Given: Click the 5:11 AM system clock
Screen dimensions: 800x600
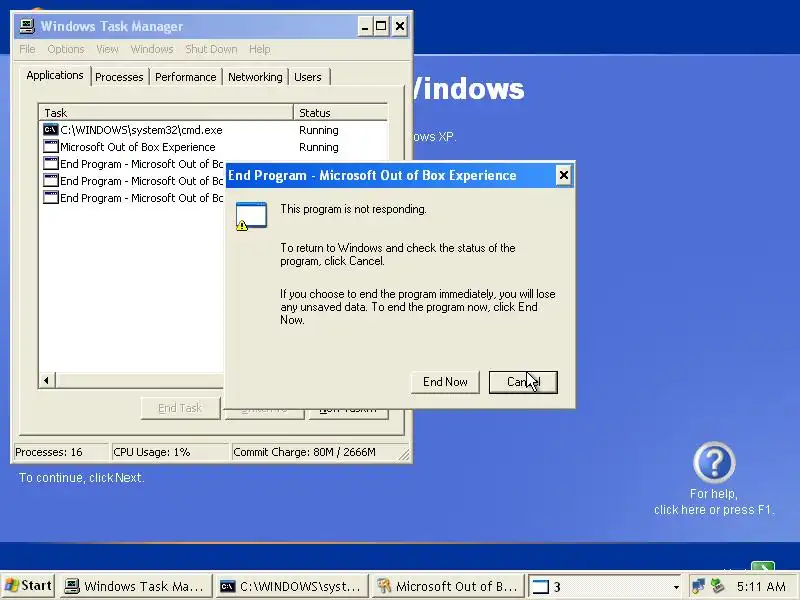Looking at the screenshot, I should 761,586.
